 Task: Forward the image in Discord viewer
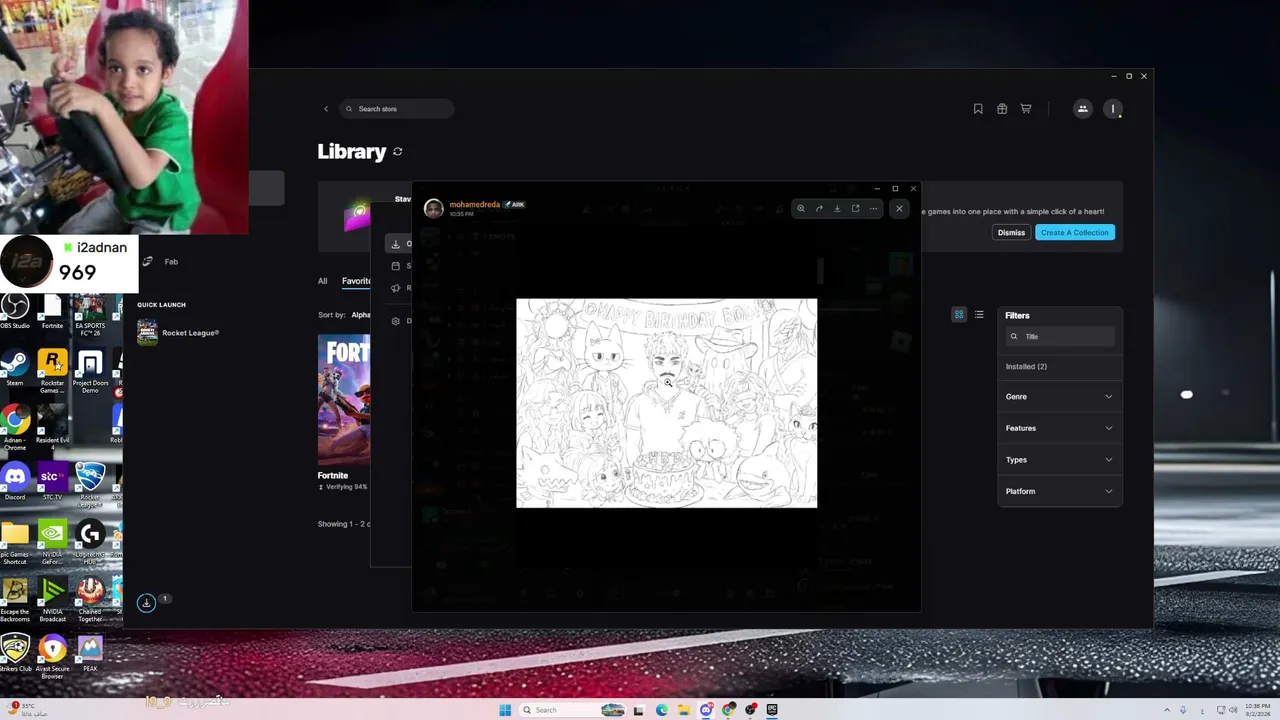(x=819, y=209)
